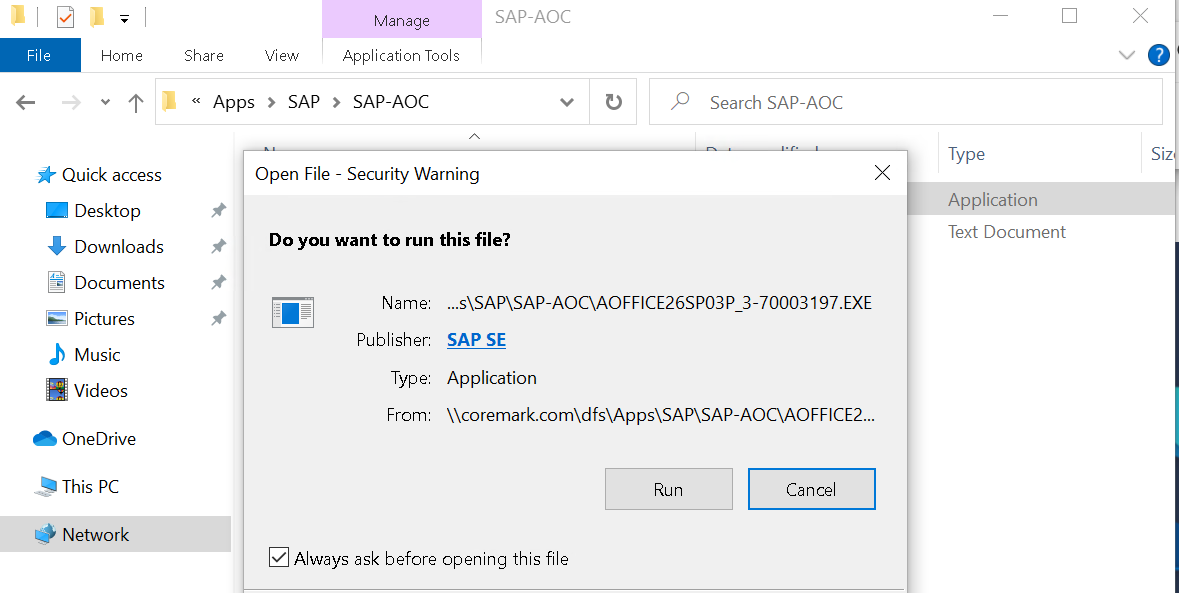This screenshot has width=1179, height=593.
Task: Open Desktop in the navigation pane
Action: pyautogui.click(x=107, y=211)
